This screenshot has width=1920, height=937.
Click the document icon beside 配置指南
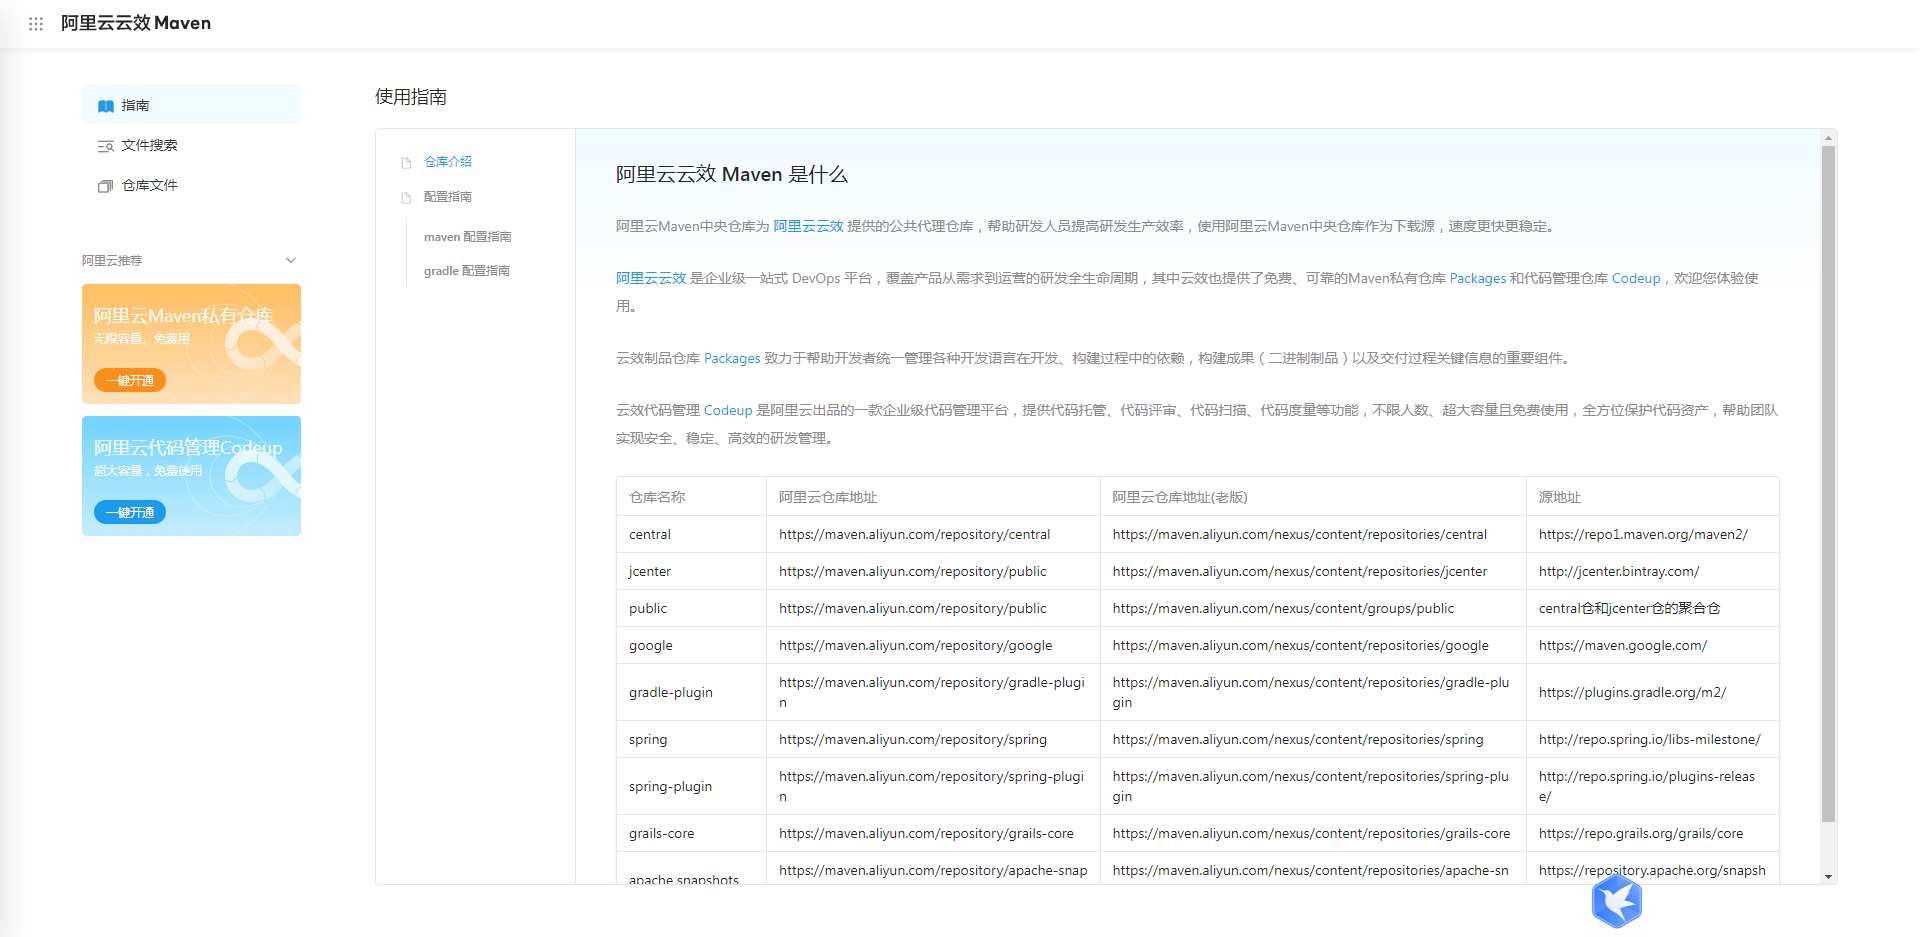point(406,198)
